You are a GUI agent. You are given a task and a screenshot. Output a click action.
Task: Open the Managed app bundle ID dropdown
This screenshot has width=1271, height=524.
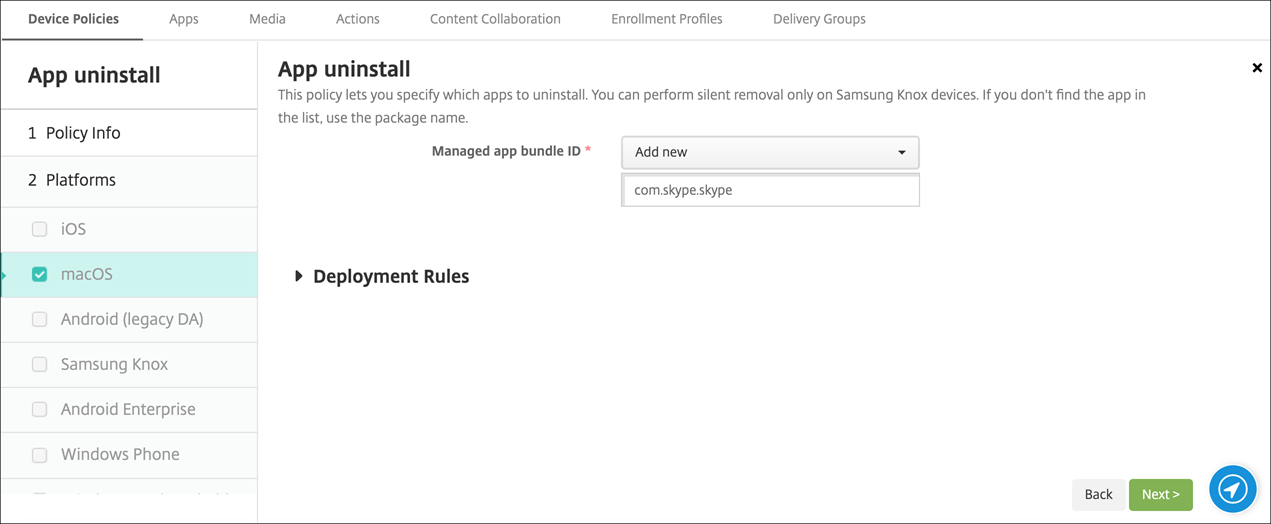pos(770,152)
